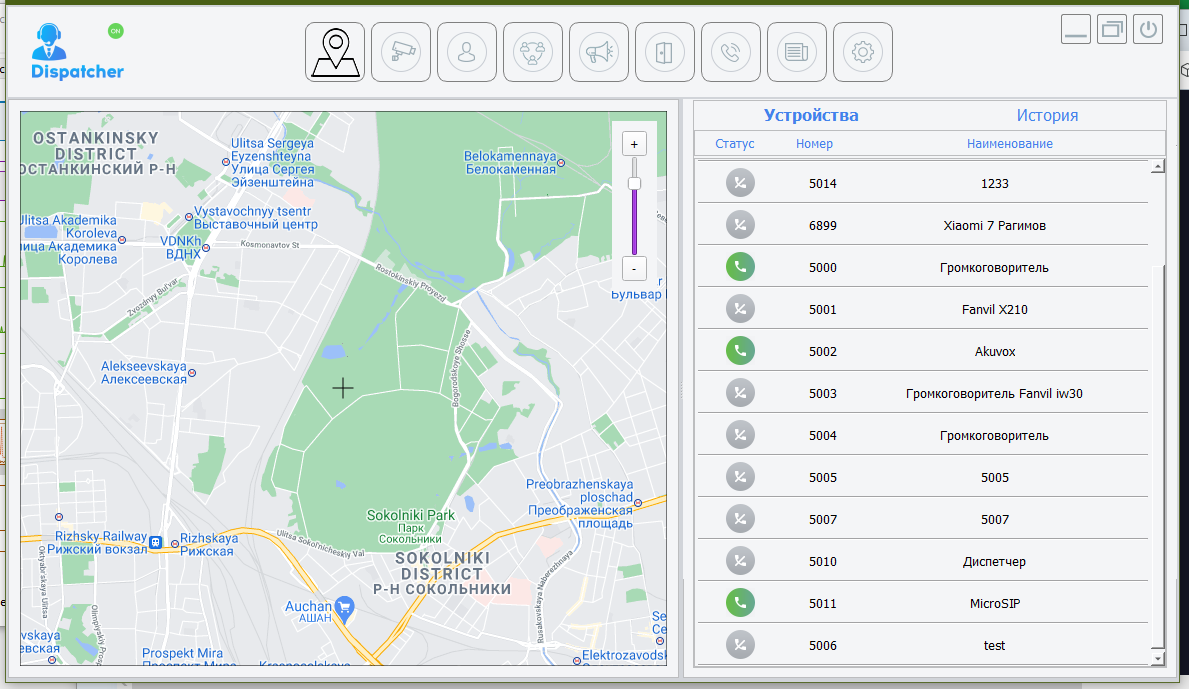Sort by the Номер column header
This screenshot has height=689, width=1189.
tap(814, 143)
